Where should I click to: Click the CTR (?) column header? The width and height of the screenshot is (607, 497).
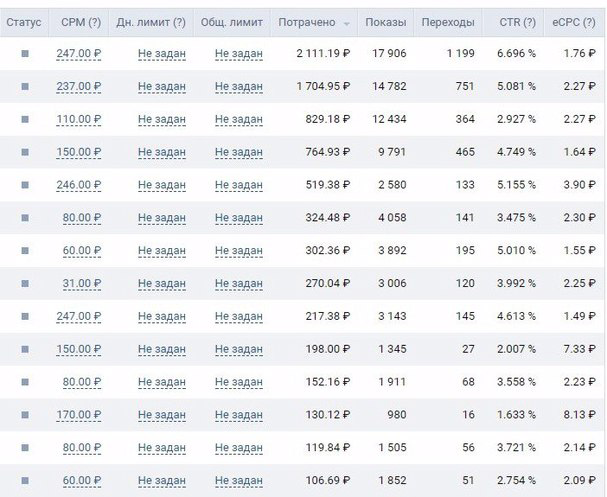tap(518, 22)
